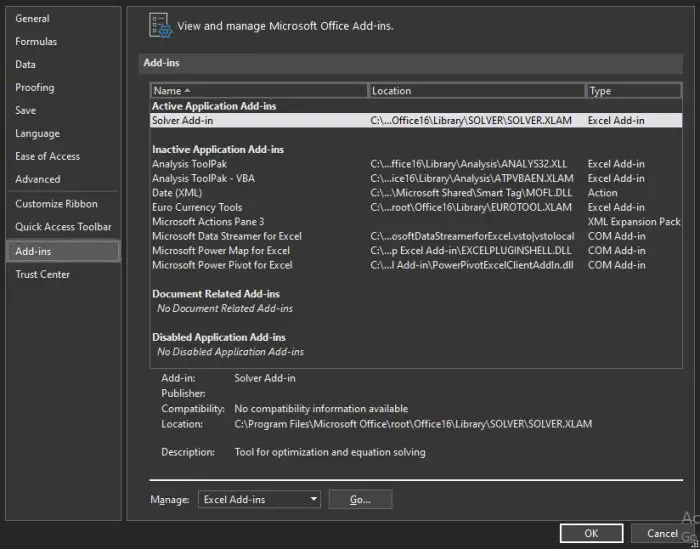Click the Go... button
Image resolution: width=700 pixels, height=549 pixels.
point(360,499)
